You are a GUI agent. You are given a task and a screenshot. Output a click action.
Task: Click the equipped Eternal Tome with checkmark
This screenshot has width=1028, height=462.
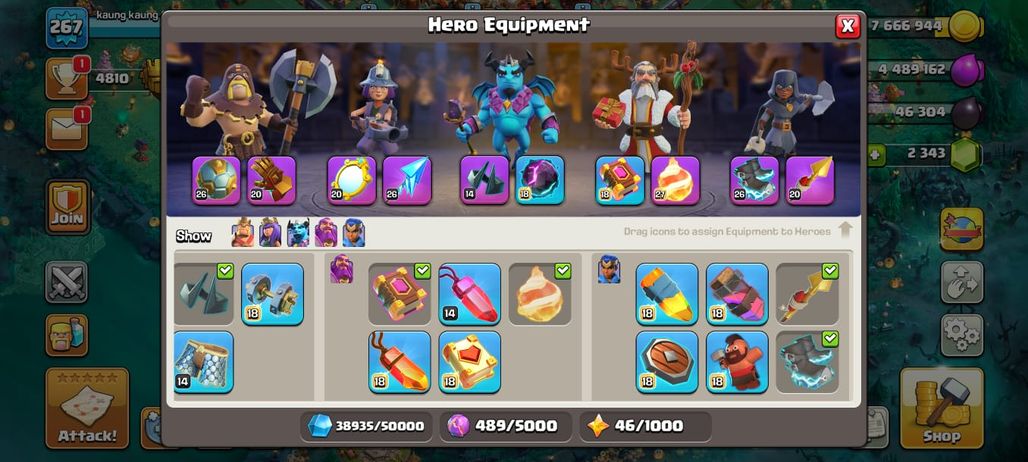(x=399, y=294)
